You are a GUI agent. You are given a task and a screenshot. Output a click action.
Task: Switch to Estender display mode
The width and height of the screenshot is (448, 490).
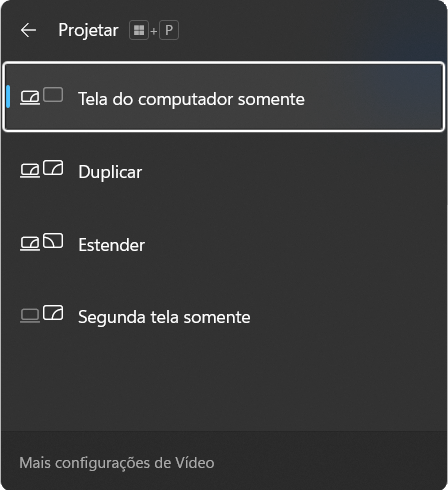pyautogui.click(x=224, y=244)
